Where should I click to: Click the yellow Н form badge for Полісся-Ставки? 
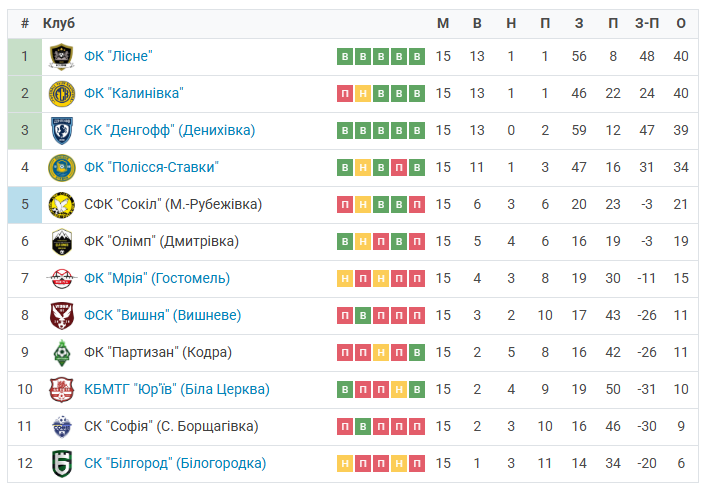[363, 168]
